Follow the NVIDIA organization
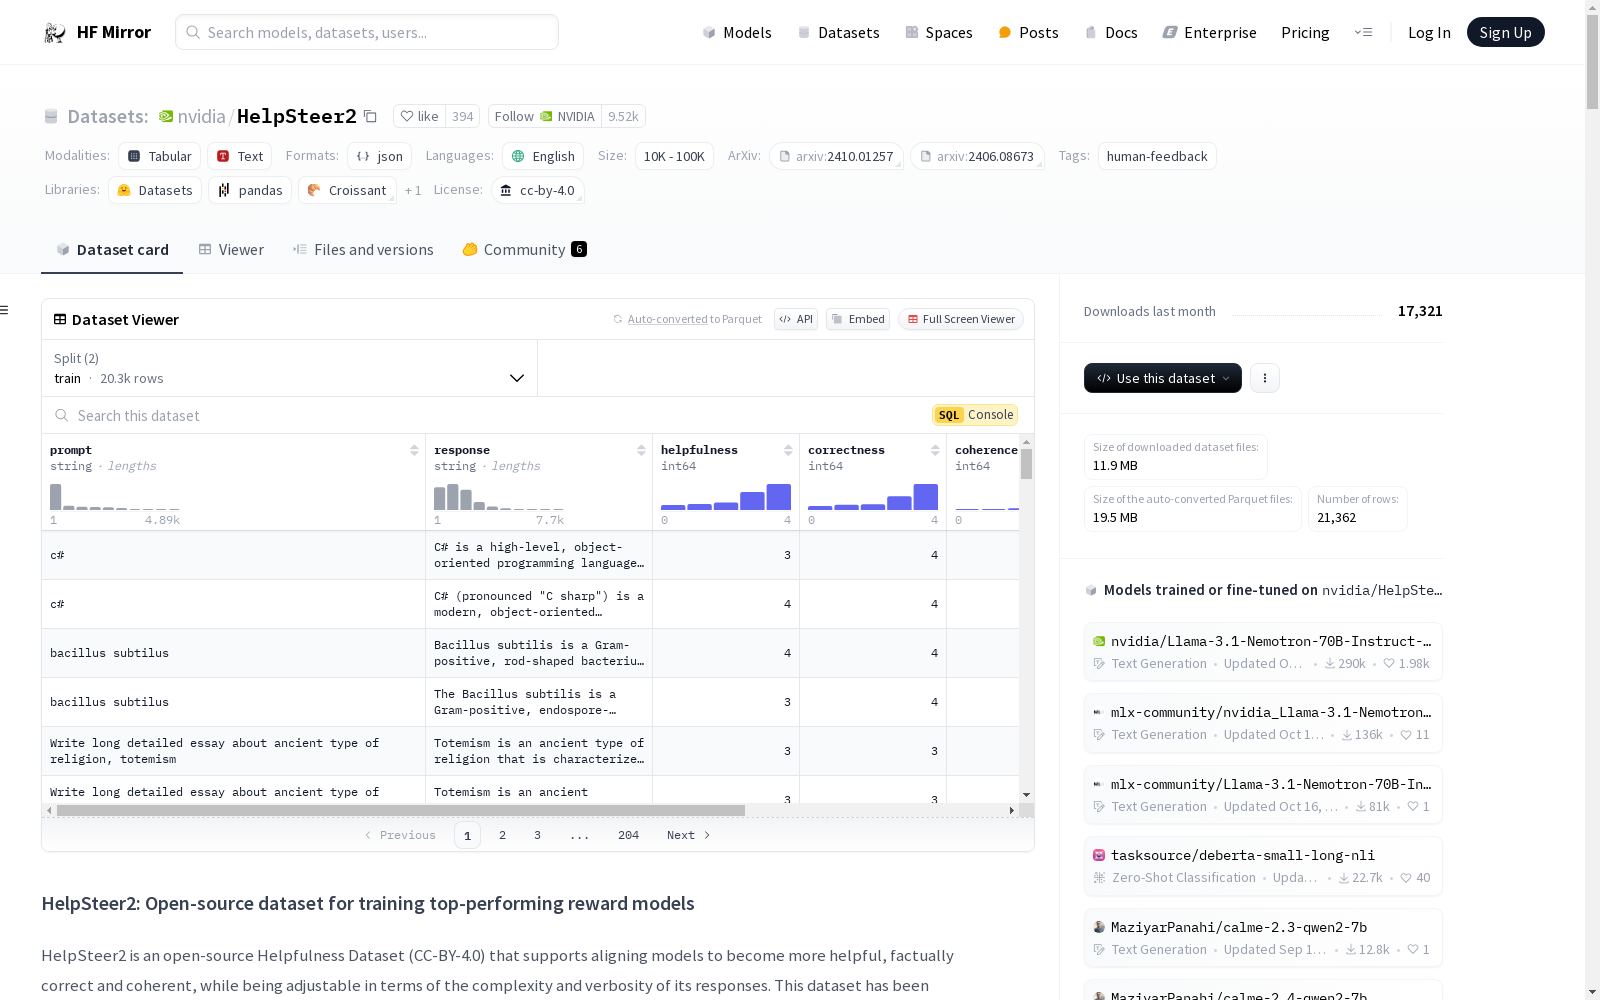 545,116
